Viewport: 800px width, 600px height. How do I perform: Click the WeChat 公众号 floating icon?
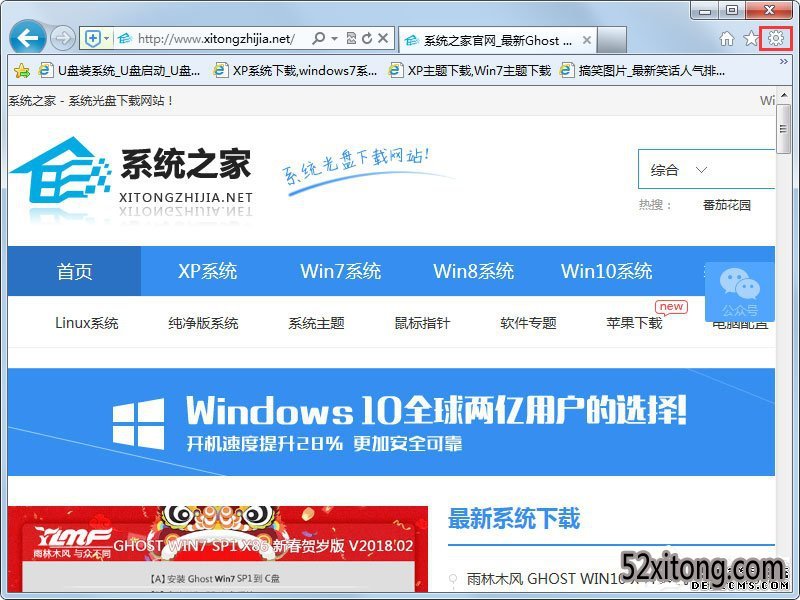click(x=740, y=291)
